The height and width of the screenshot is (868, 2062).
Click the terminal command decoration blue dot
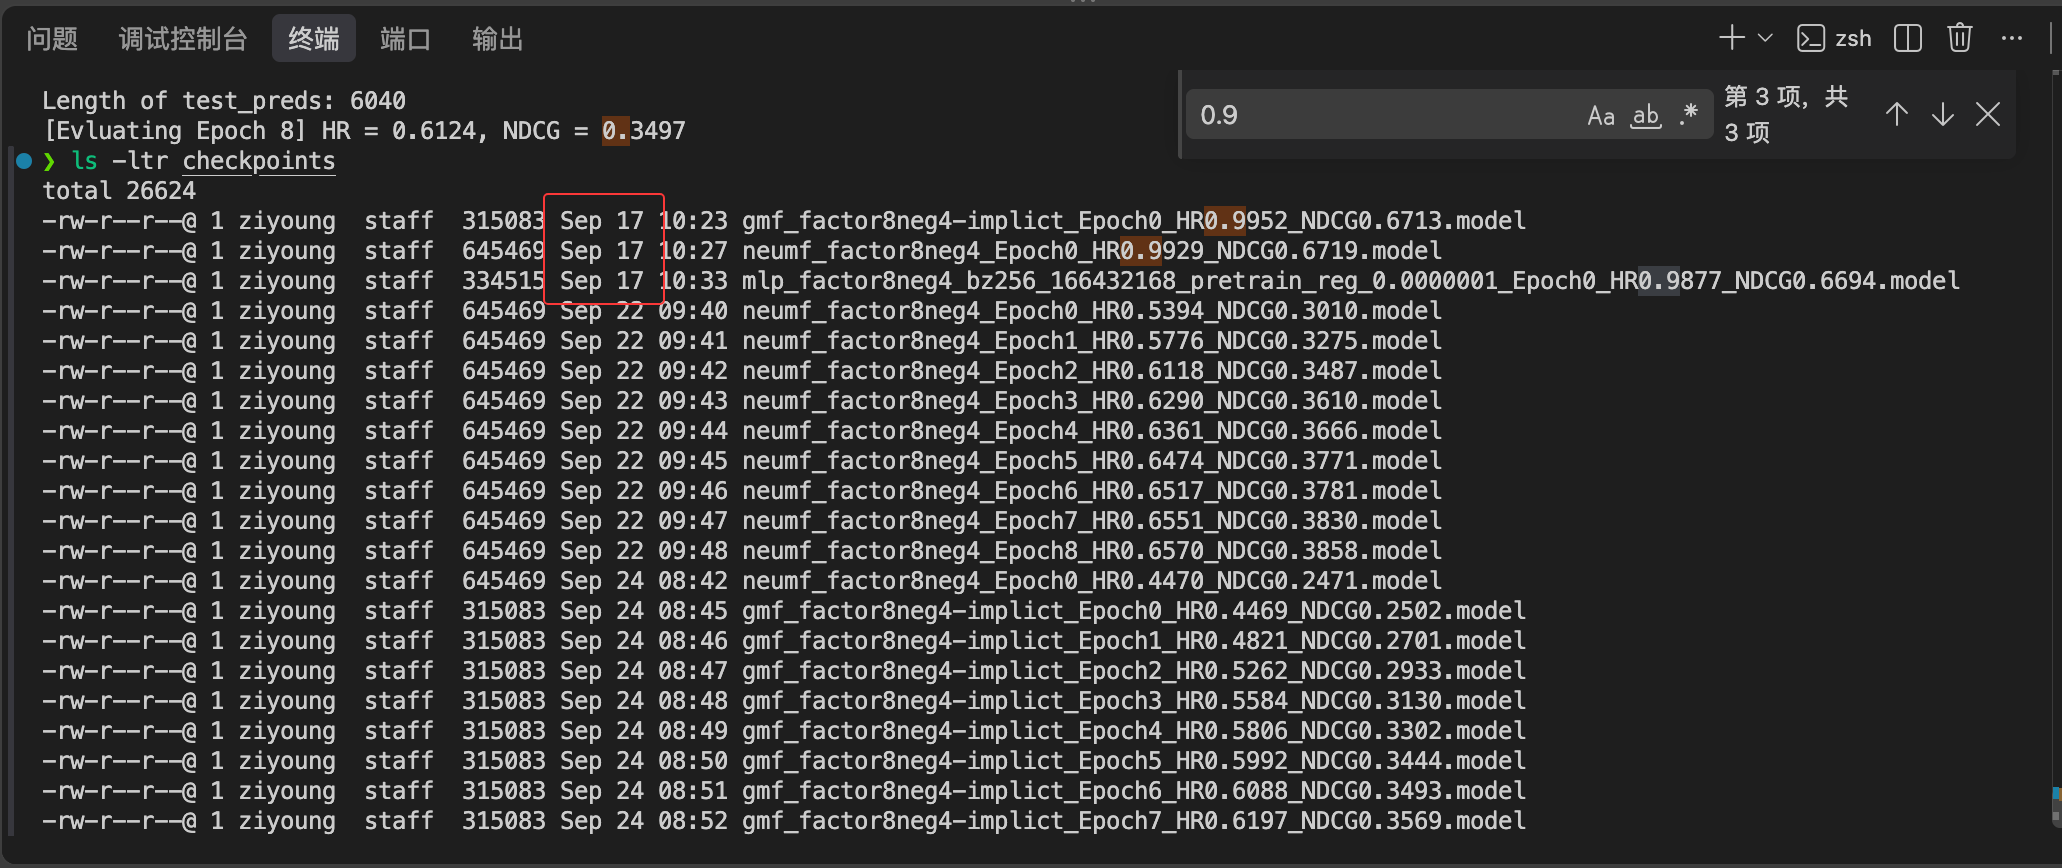point(24,160)
